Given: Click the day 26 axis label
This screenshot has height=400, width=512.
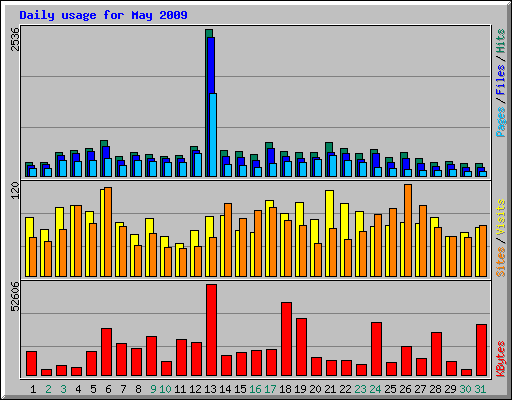Looking at the screenshot, I should pyautogui.click(x=405, y=389).
